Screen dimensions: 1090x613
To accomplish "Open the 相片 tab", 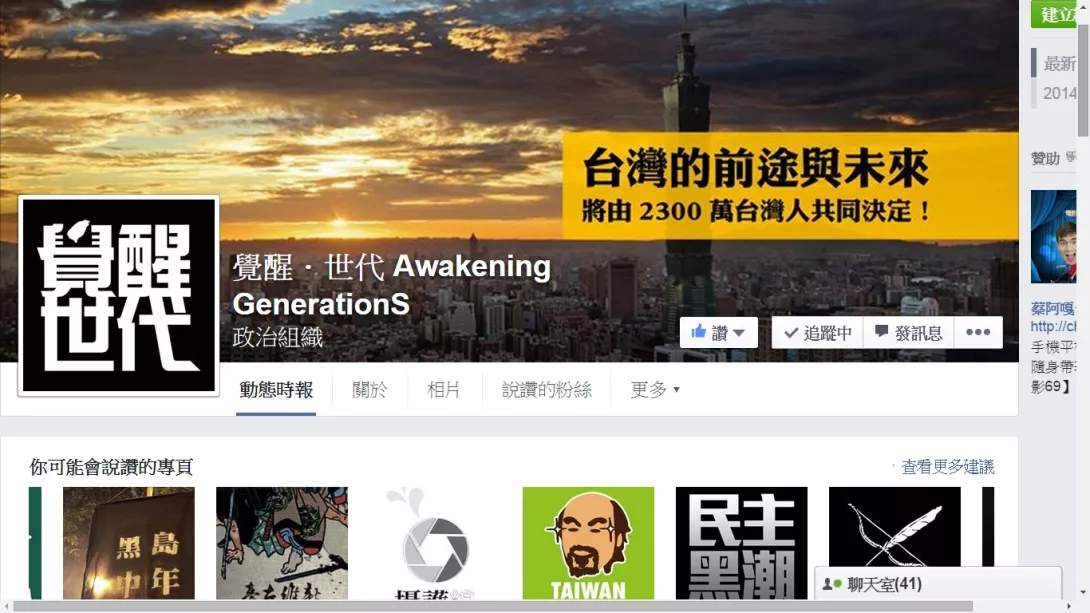I will click(444, 390).
